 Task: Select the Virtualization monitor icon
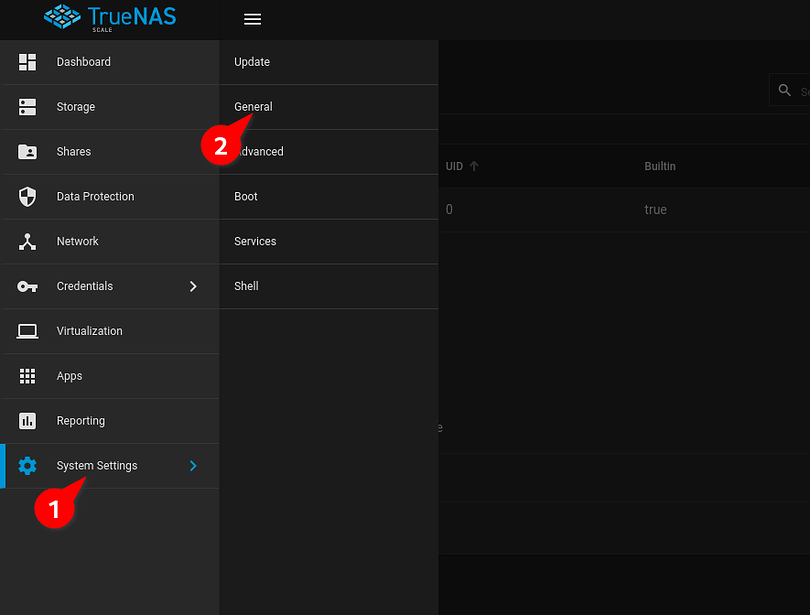[27, 331]
